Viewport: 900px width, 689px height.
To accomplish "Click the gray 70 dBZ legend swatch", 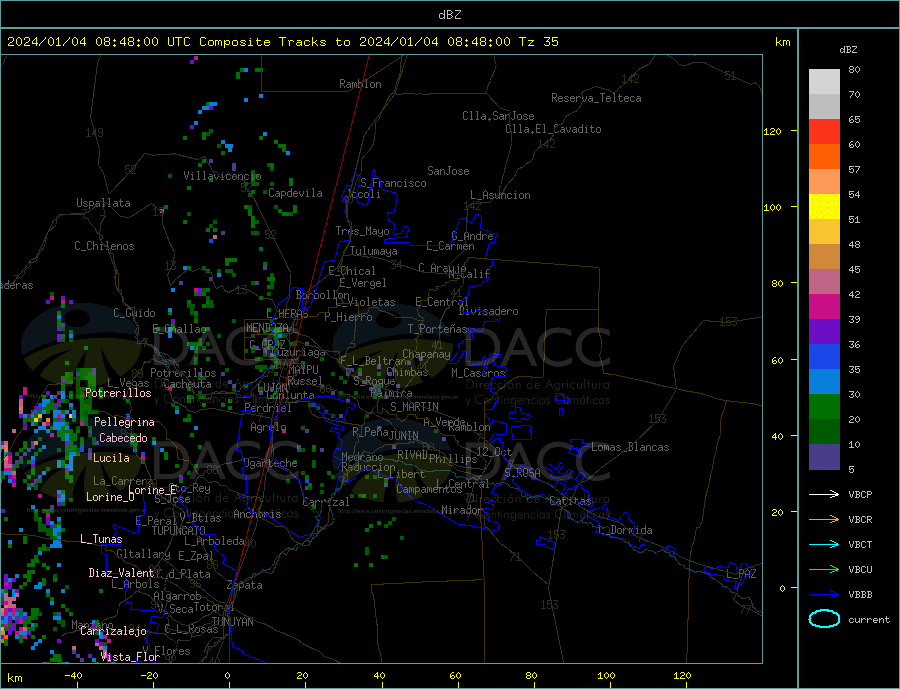I will pos(824,107).
